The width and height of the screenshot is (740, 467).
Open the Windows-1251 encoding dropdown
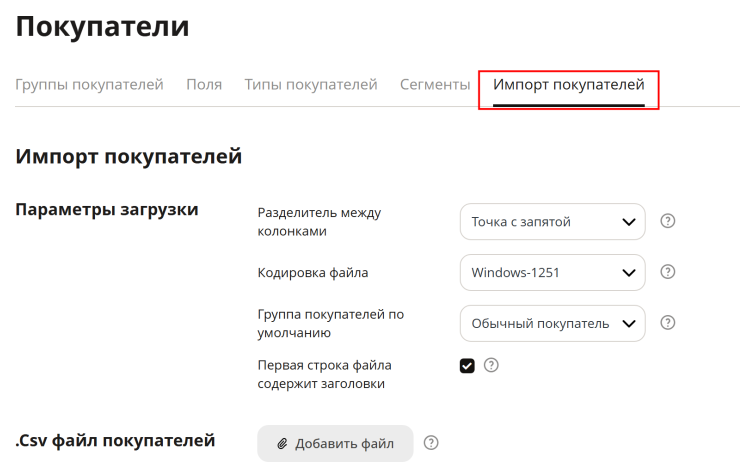(552, 273)
